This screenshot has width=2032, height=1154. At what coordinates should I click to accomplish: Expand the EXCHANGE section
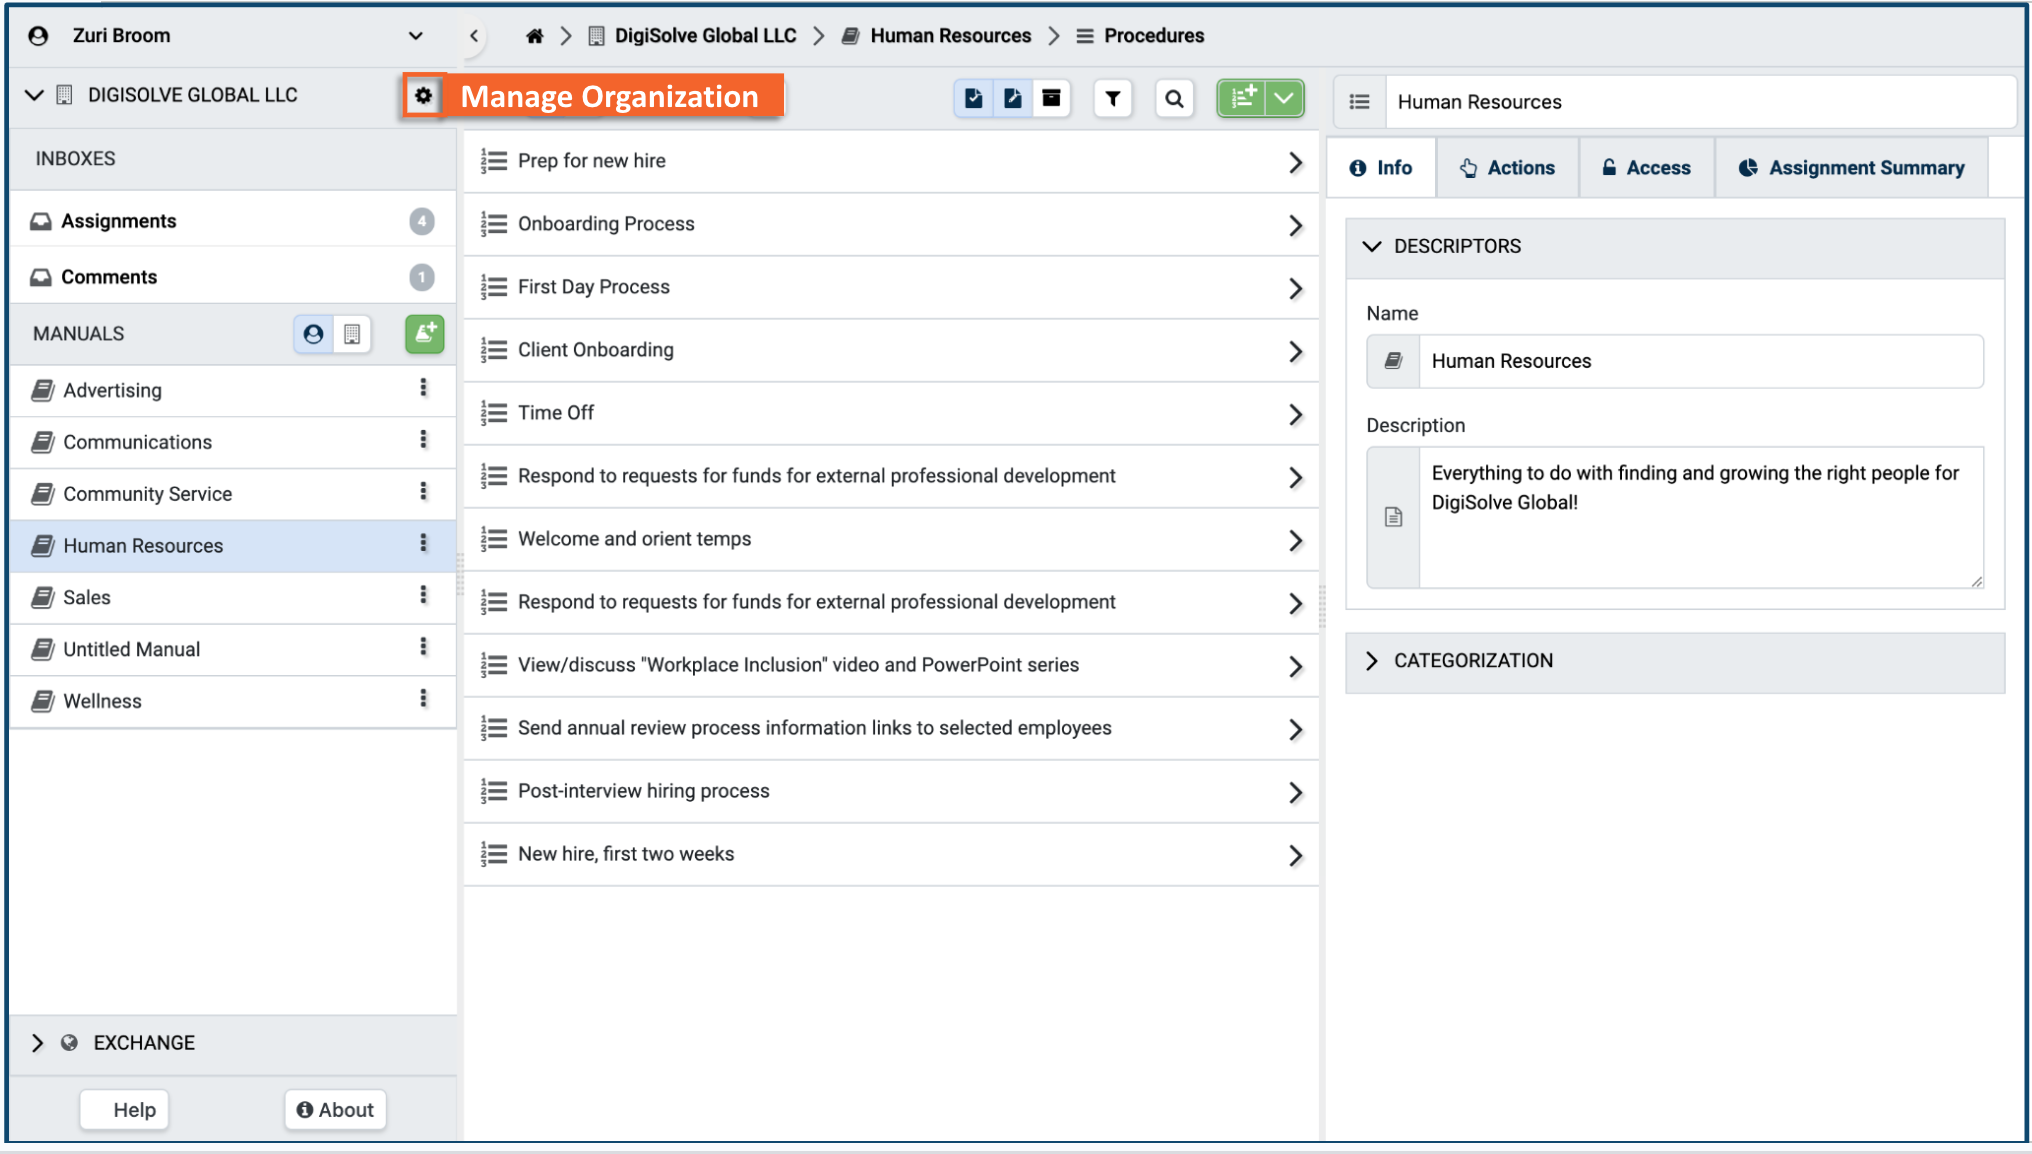(144, 1043)
